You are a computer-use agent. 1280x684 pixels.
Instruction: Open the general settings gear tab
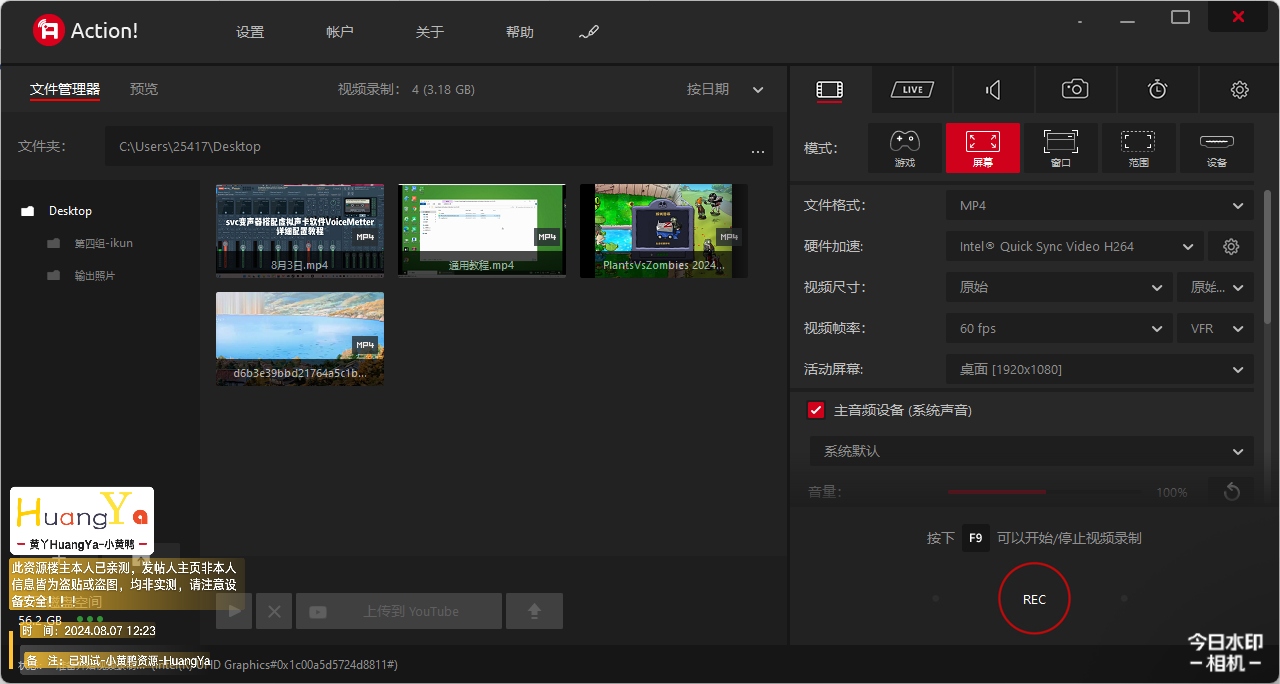tap(1239, 90)
